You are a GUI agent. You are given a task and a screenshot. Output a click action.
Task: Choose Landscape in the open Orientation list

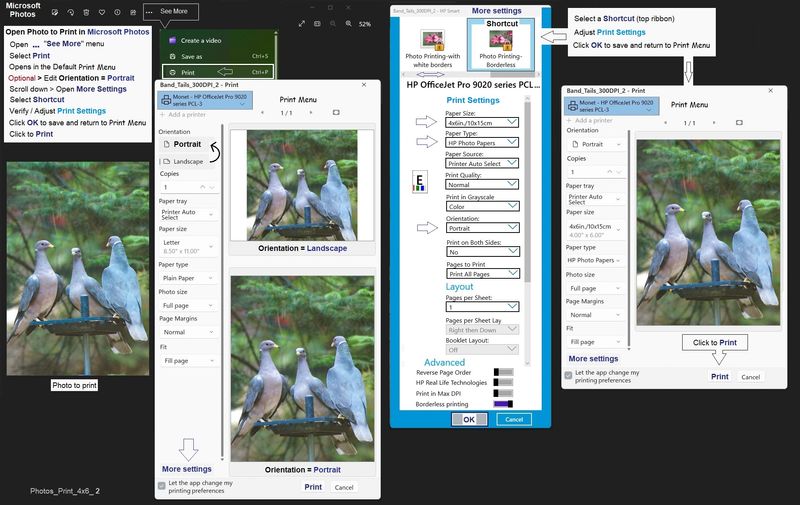(186, 161)
